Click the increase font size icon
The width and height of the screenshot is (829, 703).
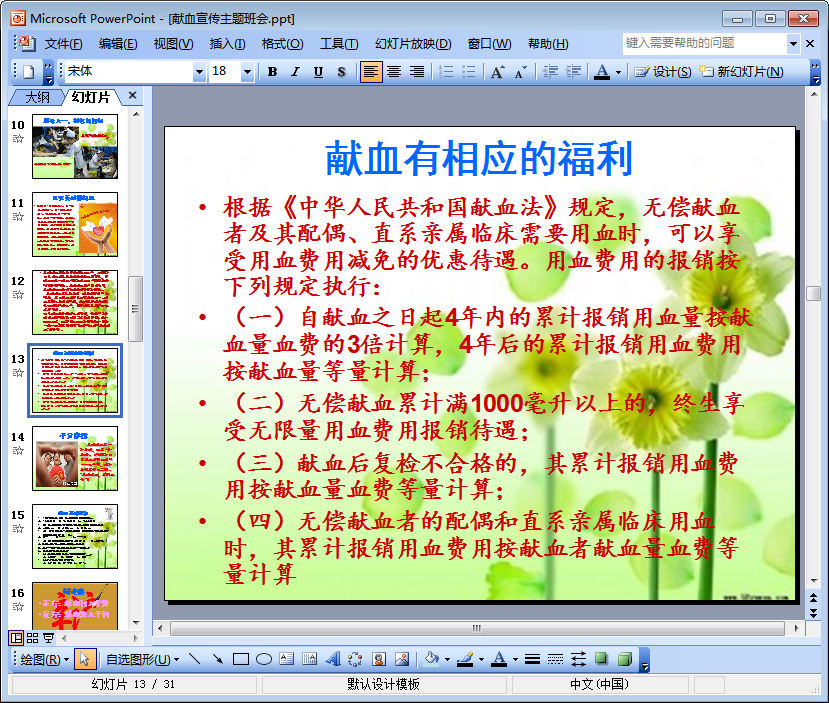[x=497, y=72]
